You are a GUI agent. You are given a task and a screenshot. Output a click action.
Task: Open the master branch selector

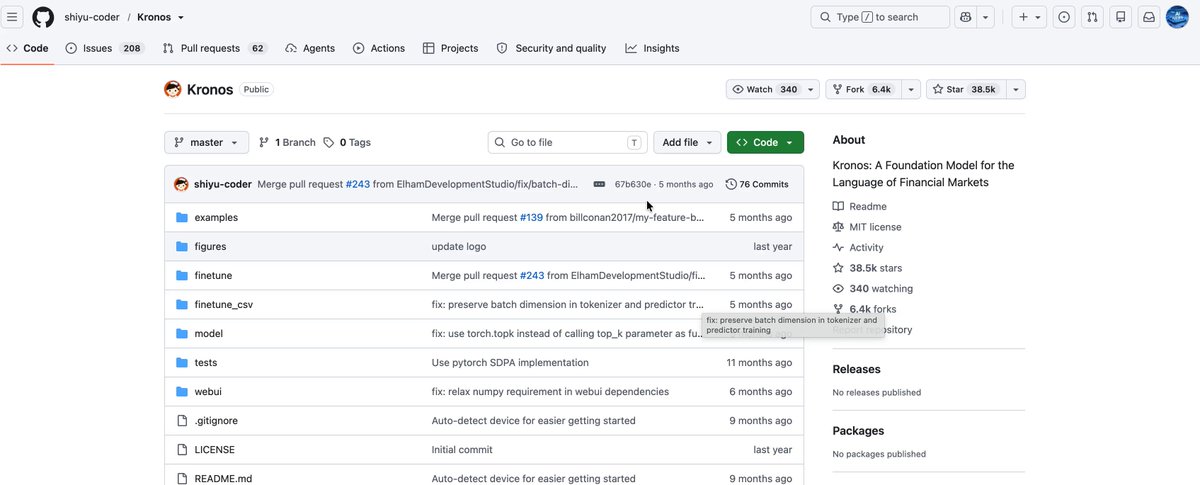tap(206, 142)
